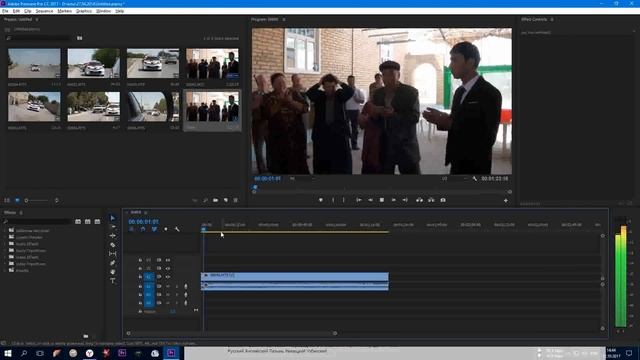Image resolution: width=640 pixels, height=360 pixels.
Task: Open timeline display settings wrench
Action: [177, 229]
